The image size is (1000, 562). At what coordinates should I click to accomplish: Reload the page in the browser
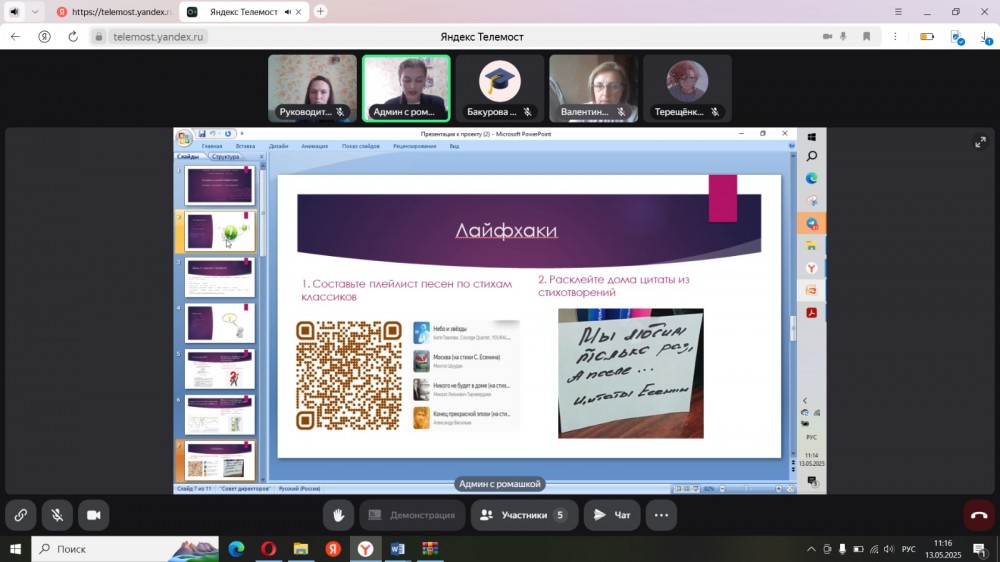click(73, 36)
